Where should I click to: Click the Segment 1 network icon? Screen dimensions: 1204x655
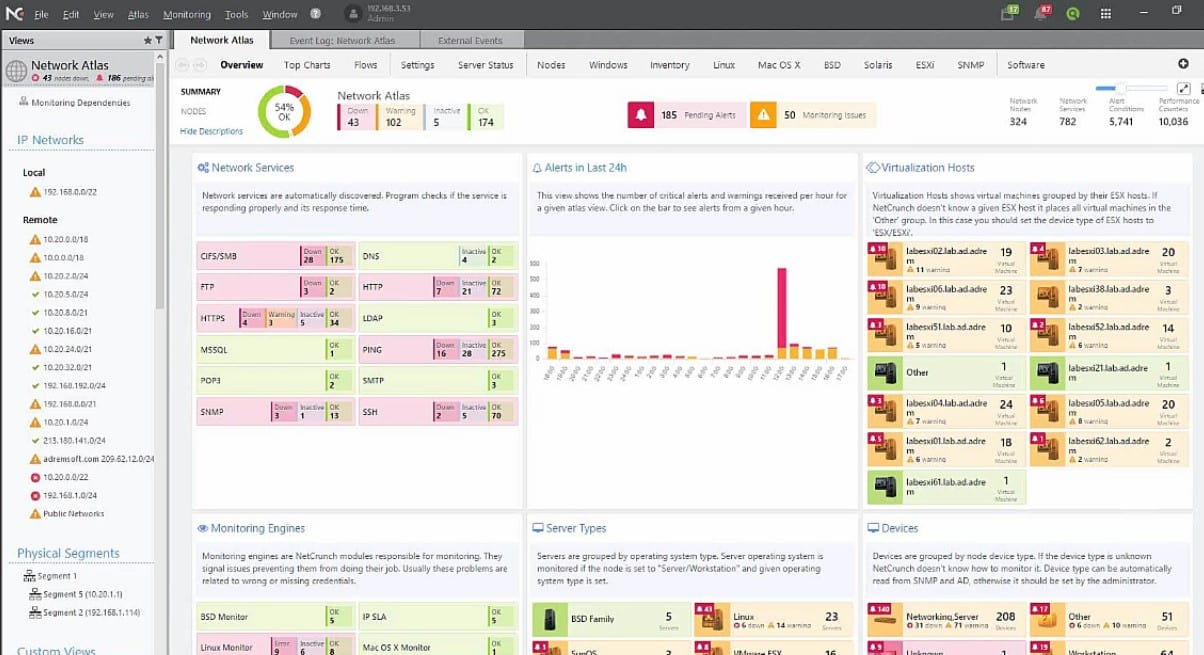tap(29, 576)
